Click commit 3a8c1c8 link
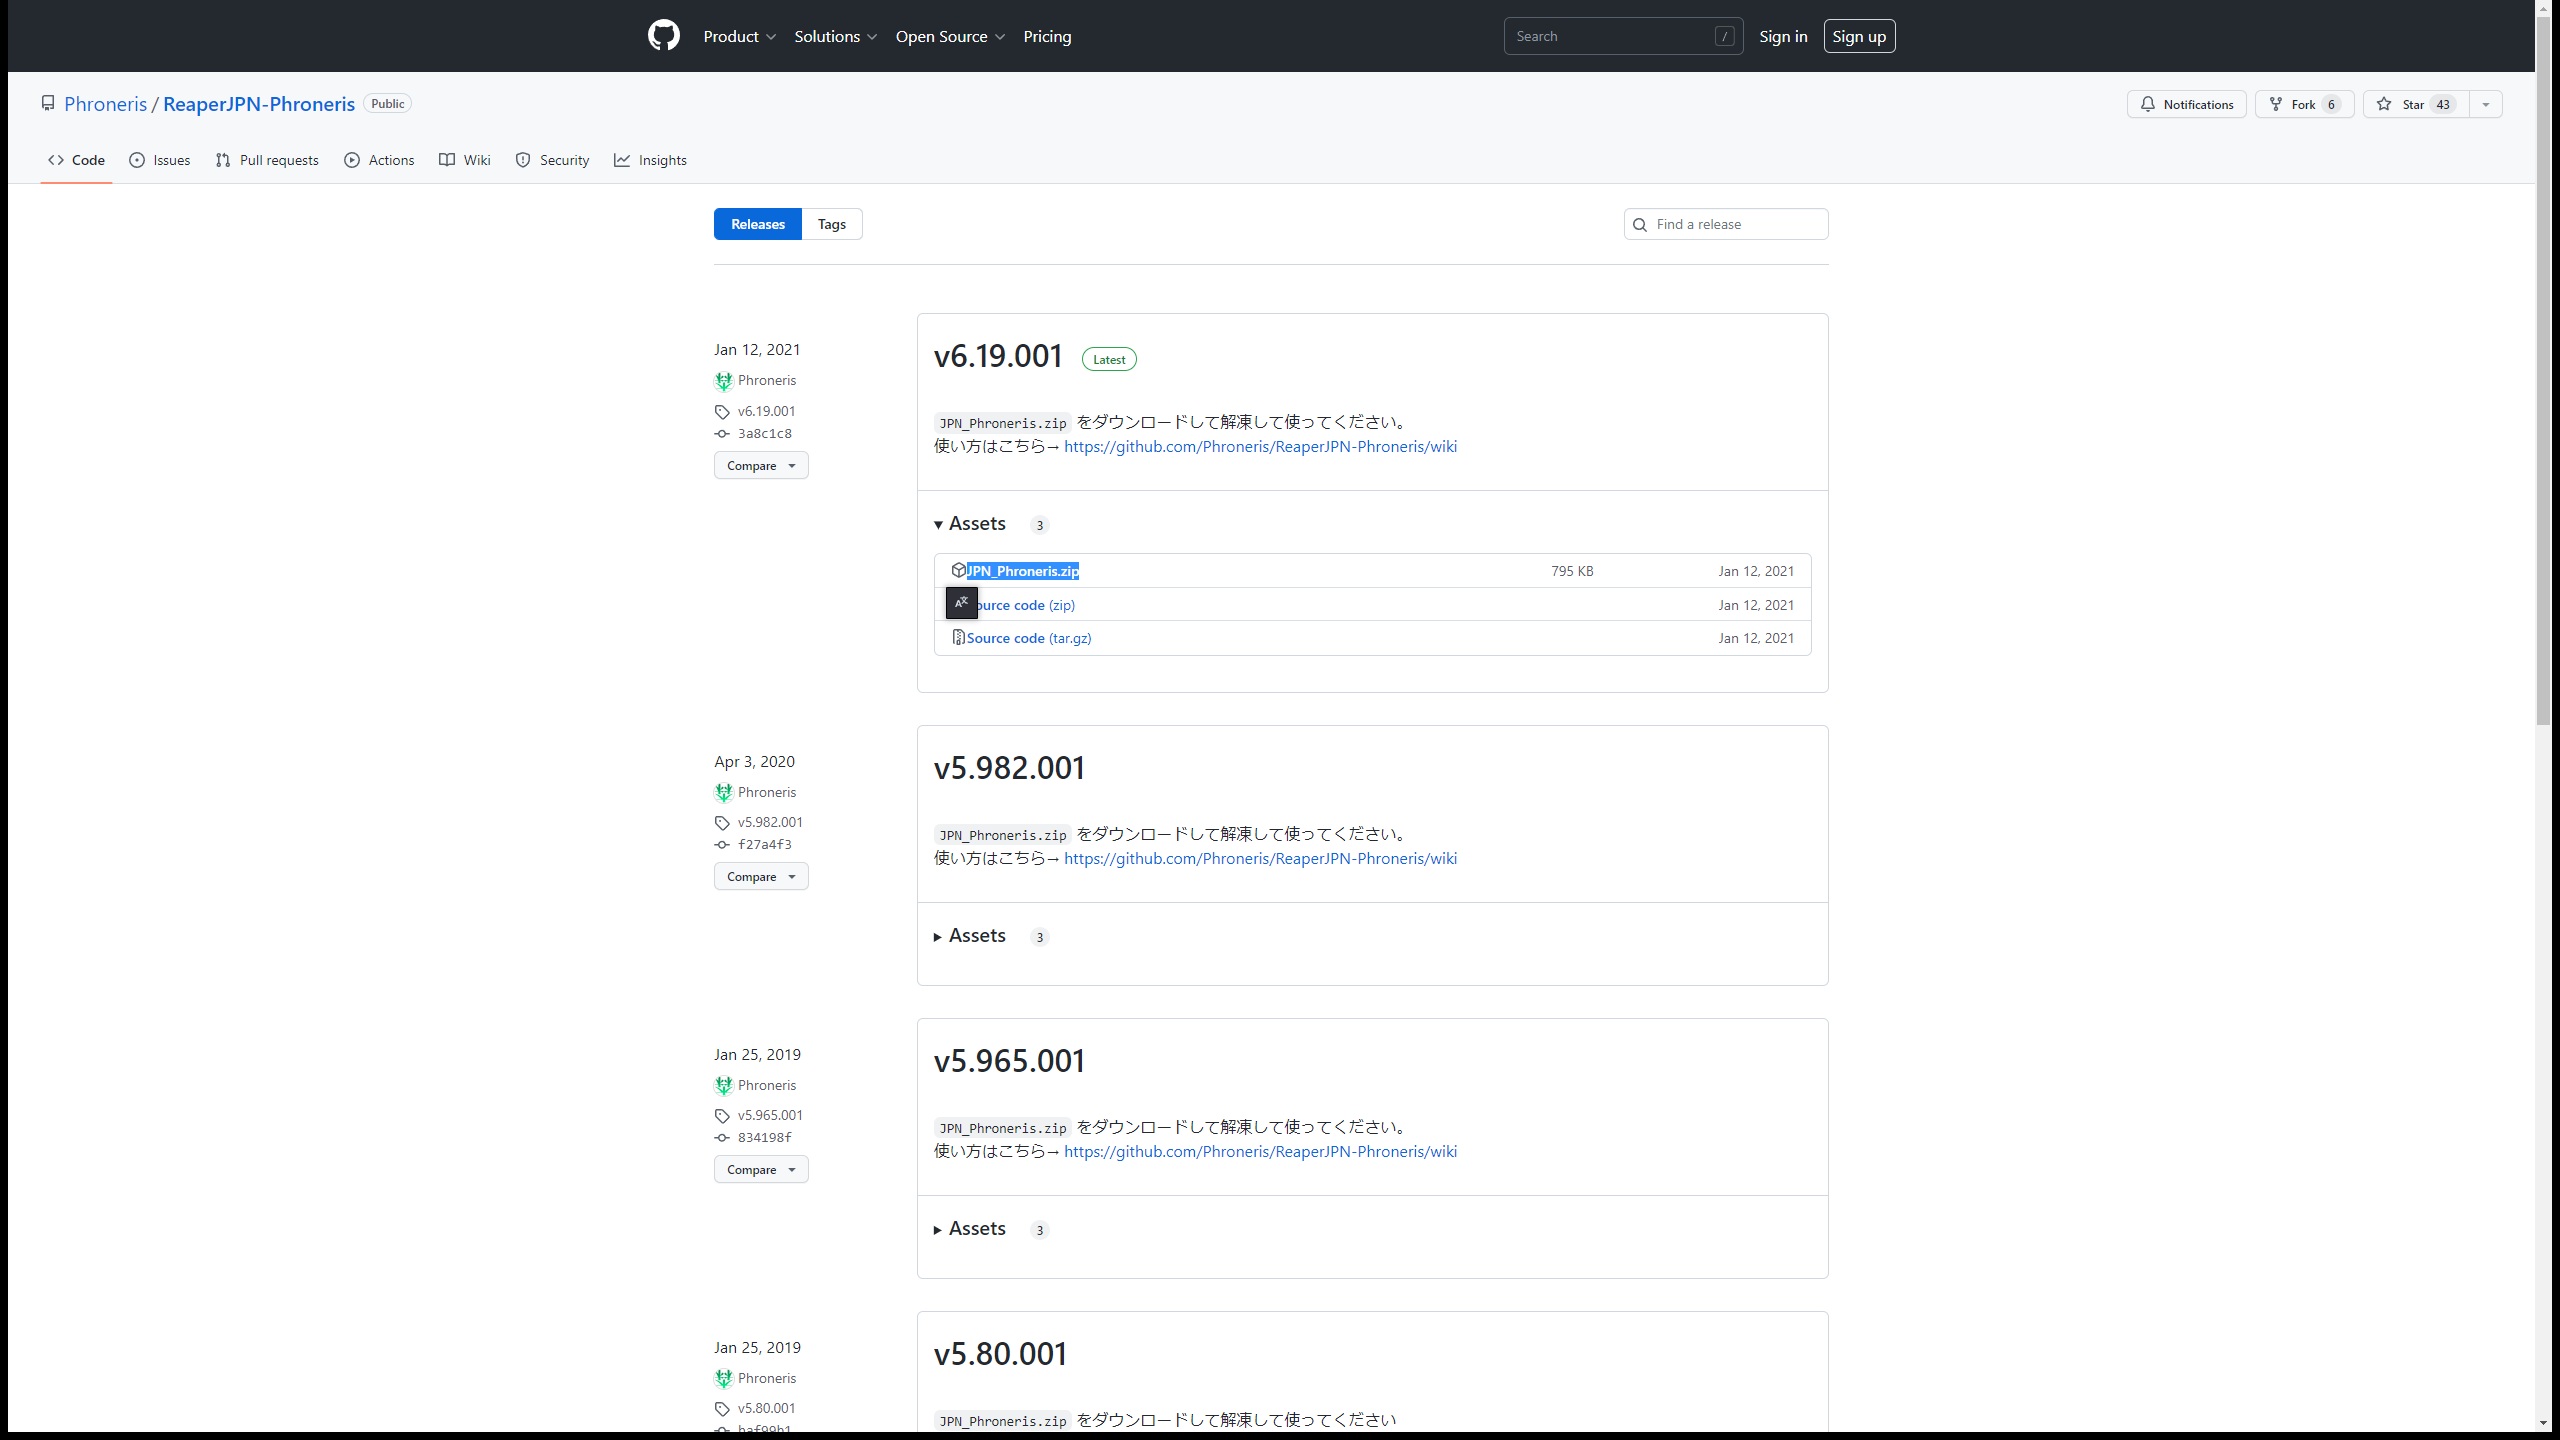Viewport: 2560px width, 1440px height. 764,433
